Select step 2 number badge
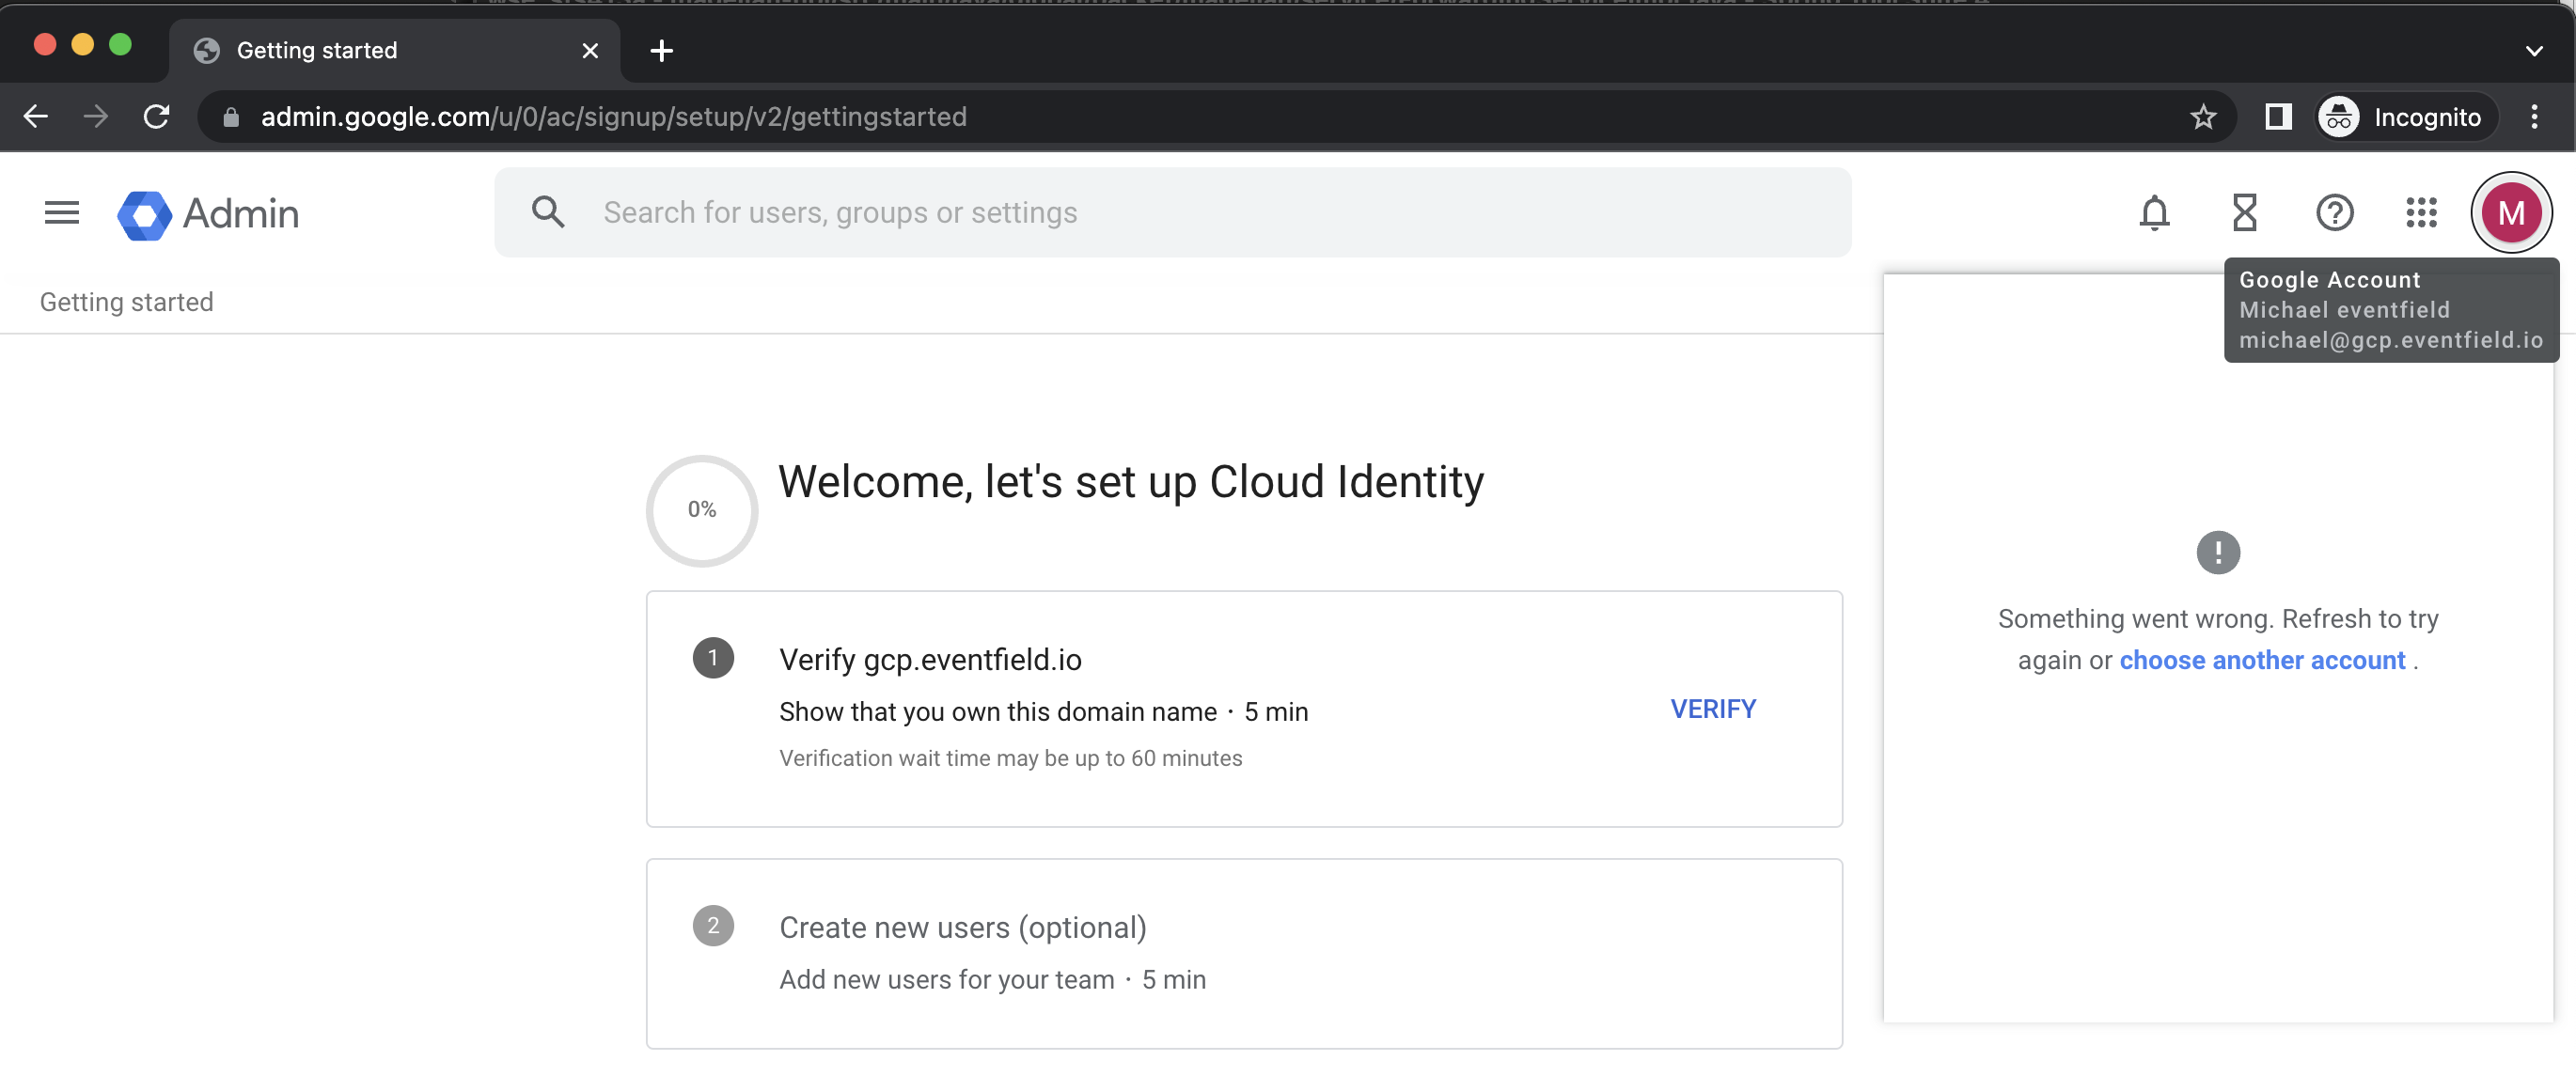Screen dimensions: 2576x1092 pyautogui.click(x=713, y=925)
